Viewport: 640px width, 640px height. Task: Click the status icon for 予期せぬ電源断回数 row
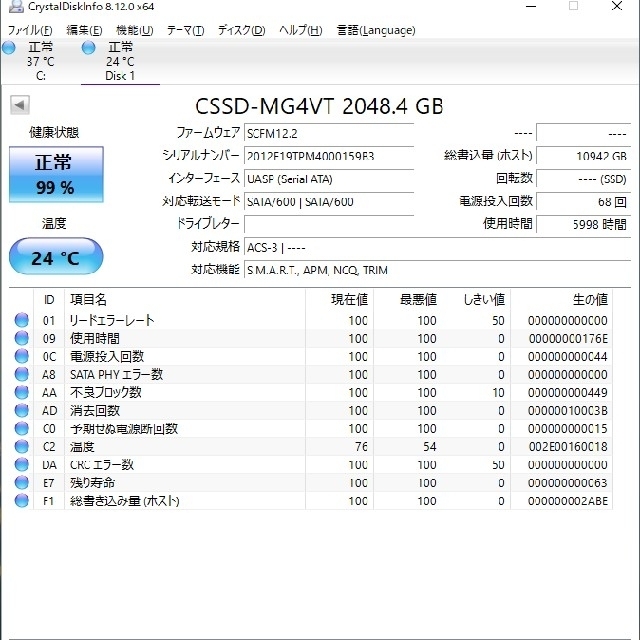pos(22,428)
